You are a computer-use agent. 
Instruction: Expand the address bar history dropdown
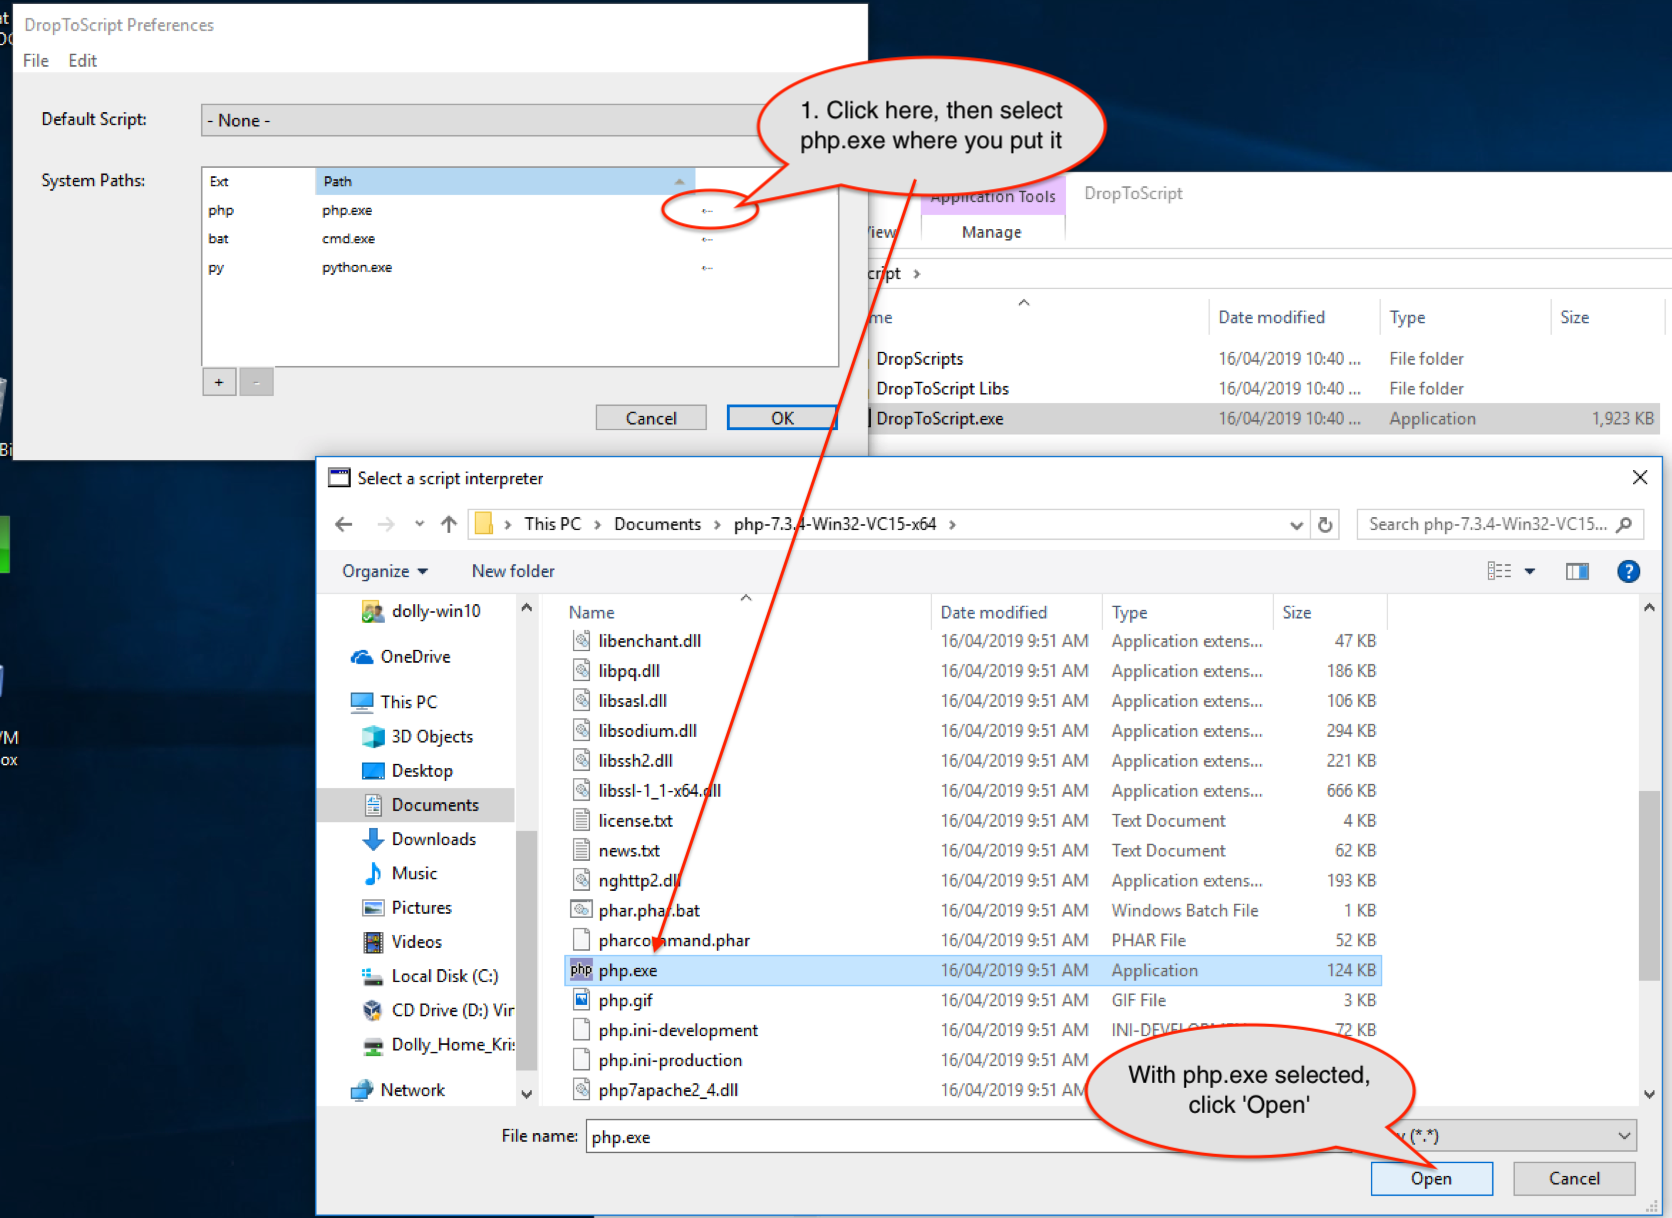tap(1296, 525)
